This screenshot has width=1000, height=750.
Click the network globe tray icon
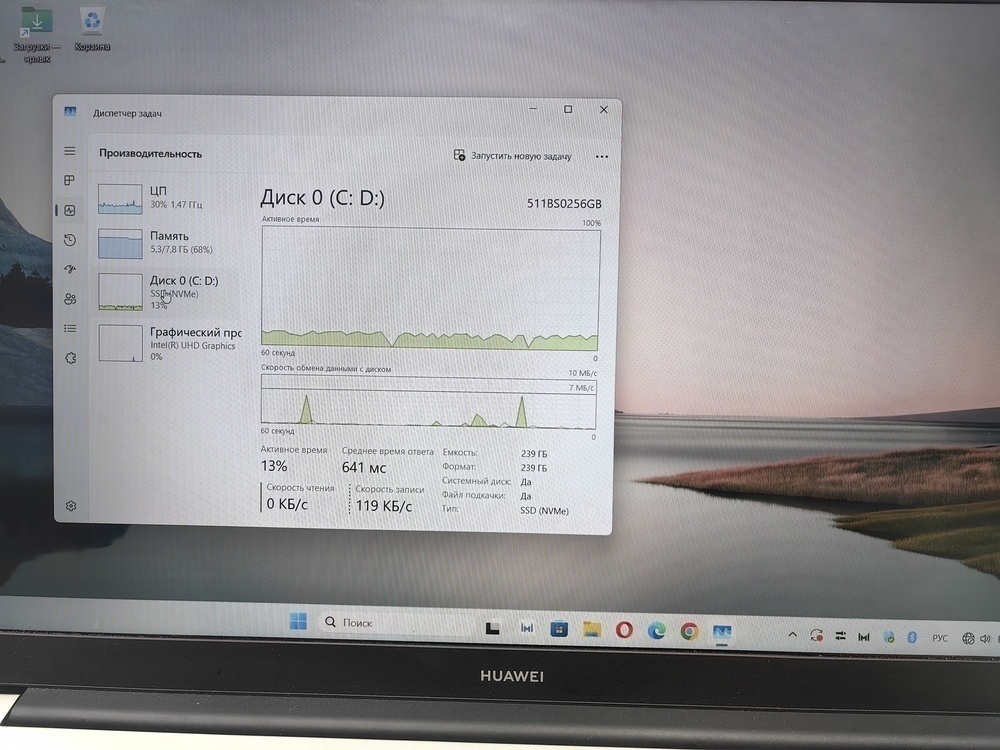click(968, 638)
